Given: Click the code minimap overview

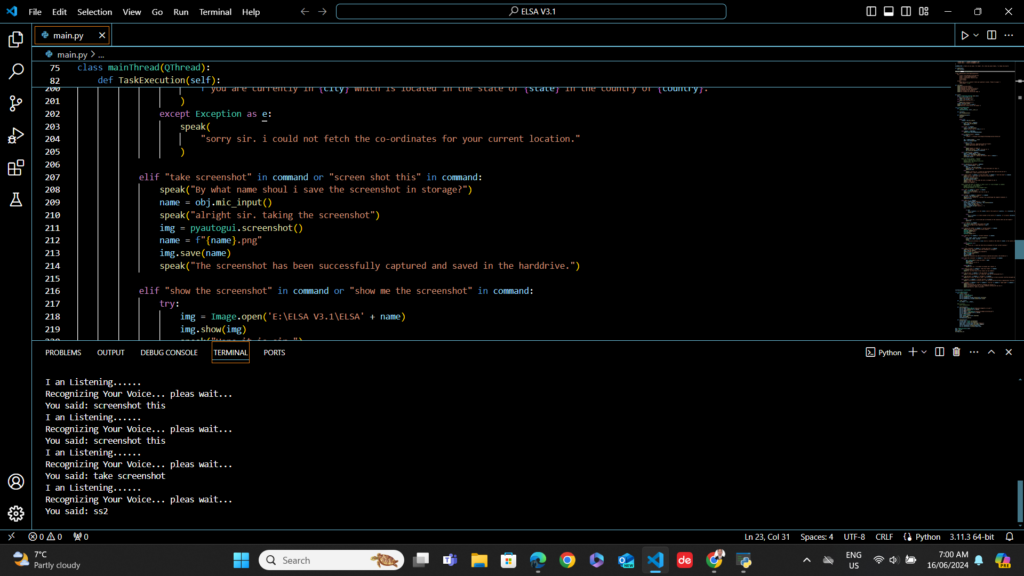Looking at the screenshot, I should 983,196.
